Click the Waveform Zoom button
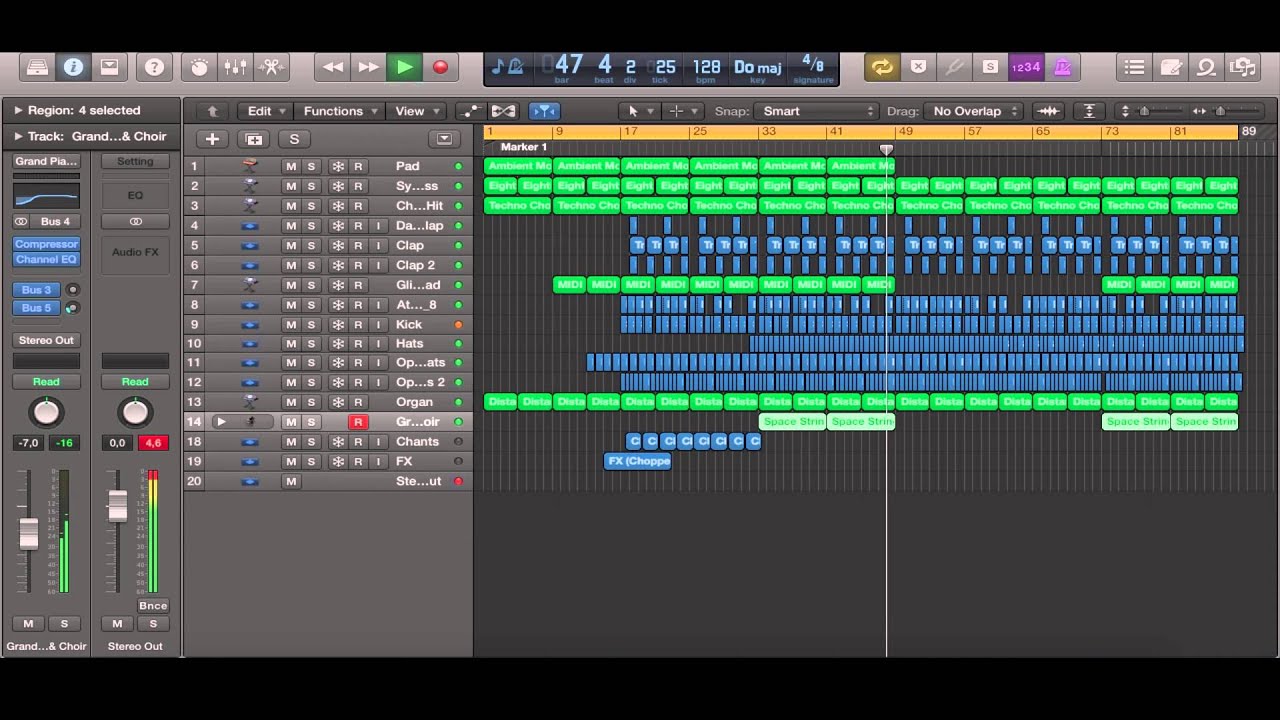This screenshot has width=1280, height=720. click(x=1048, y=111)
